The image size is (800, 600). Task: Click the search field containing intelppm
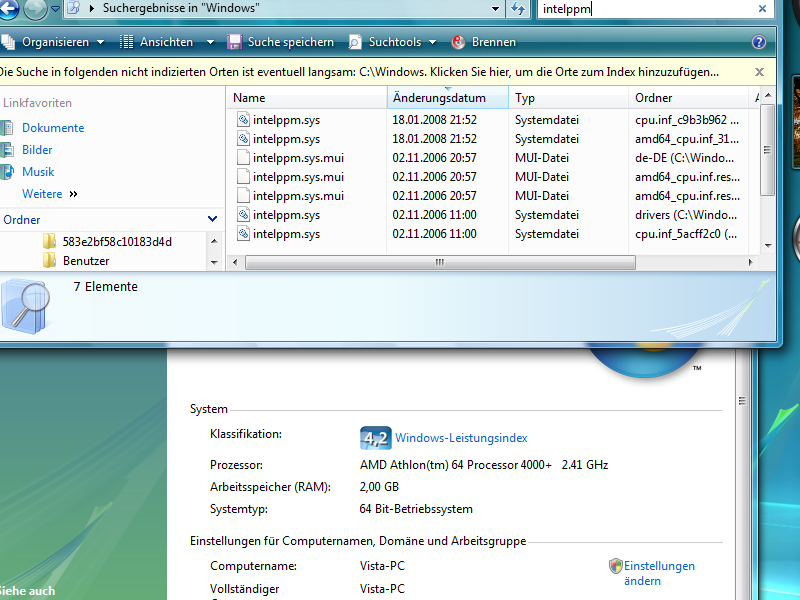[x=645, y=9]
